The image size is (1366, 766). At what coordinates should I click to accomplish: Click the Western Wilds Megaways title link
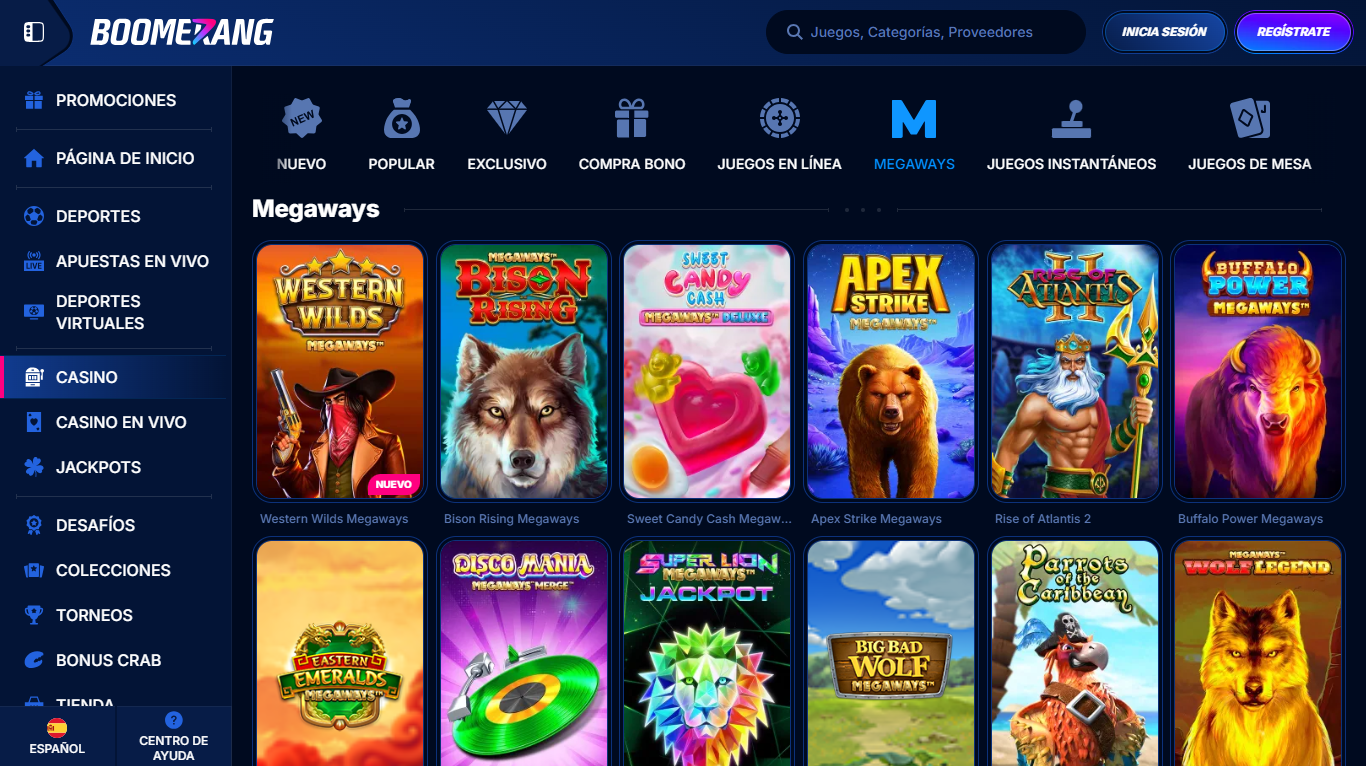point(334,519)
